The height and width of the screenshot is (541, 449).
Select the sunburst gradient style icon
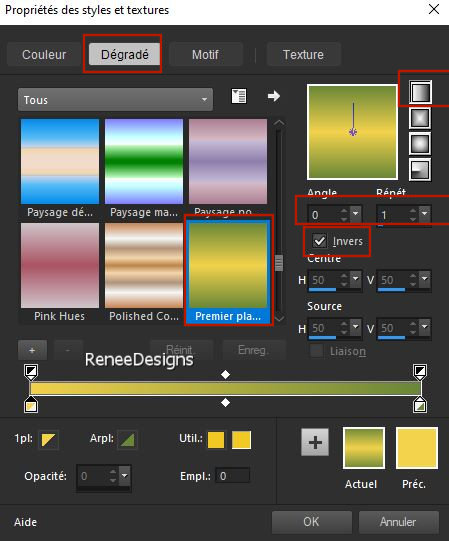(x=420, y=144)
